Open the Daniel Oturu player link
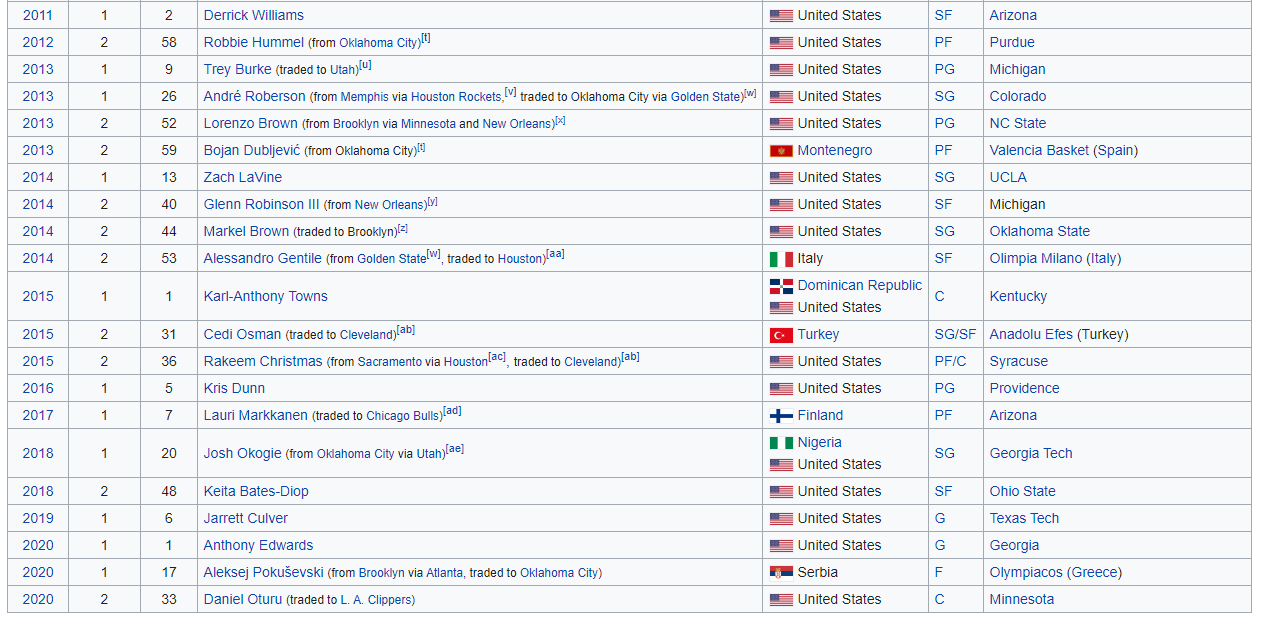 click(x=243, y=599)
